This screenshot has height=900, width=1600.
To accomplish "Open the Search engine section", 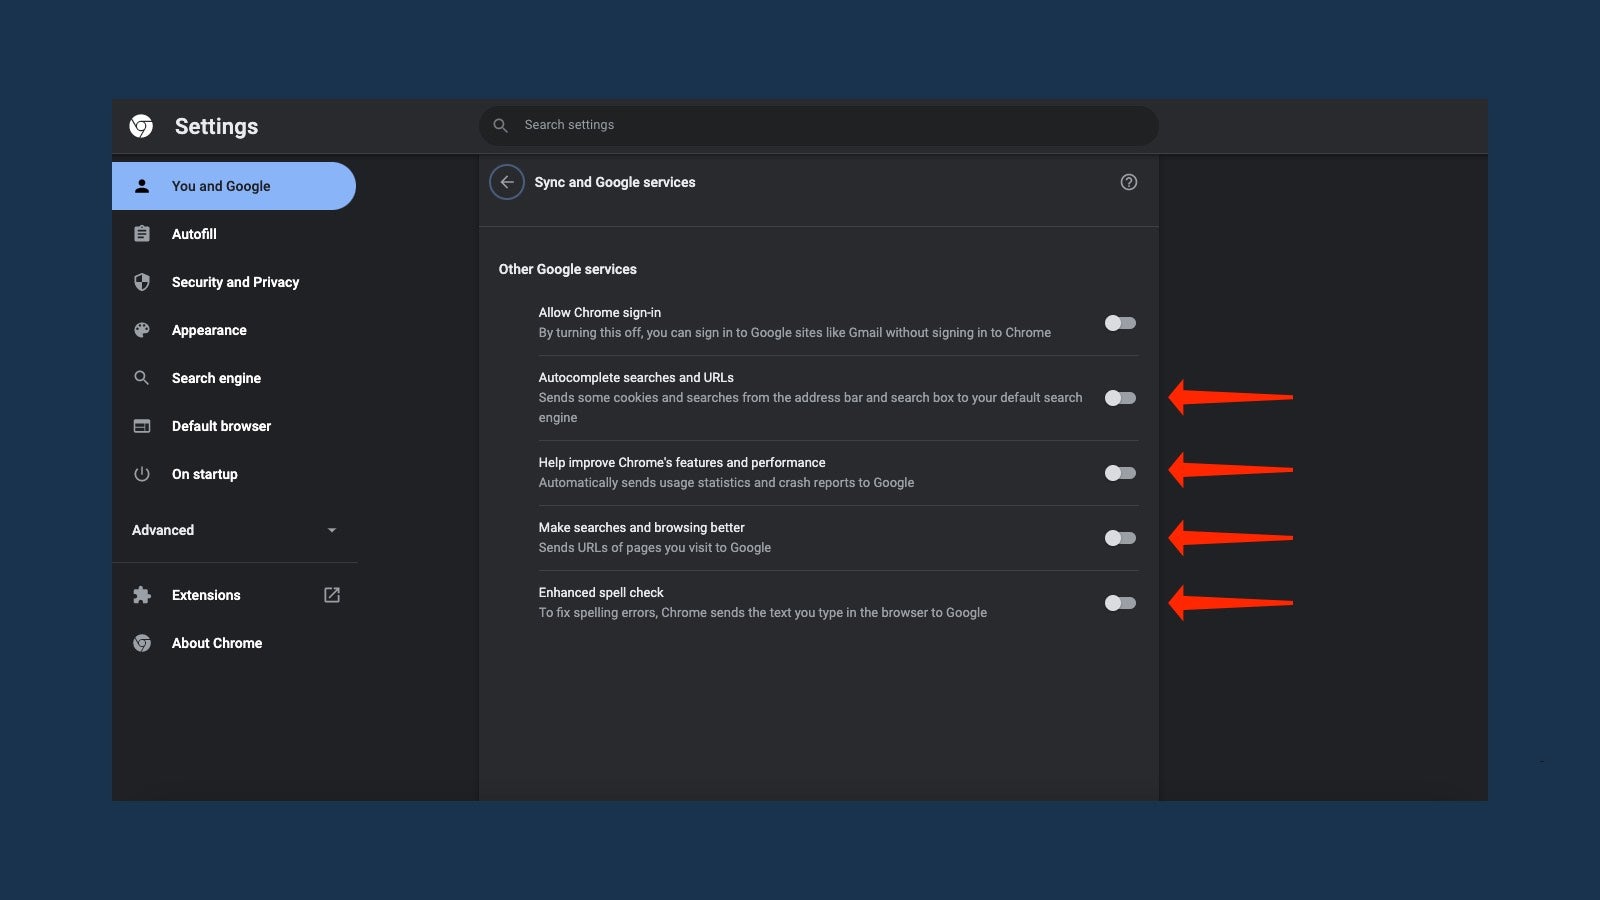I will (x=234, y=378).
